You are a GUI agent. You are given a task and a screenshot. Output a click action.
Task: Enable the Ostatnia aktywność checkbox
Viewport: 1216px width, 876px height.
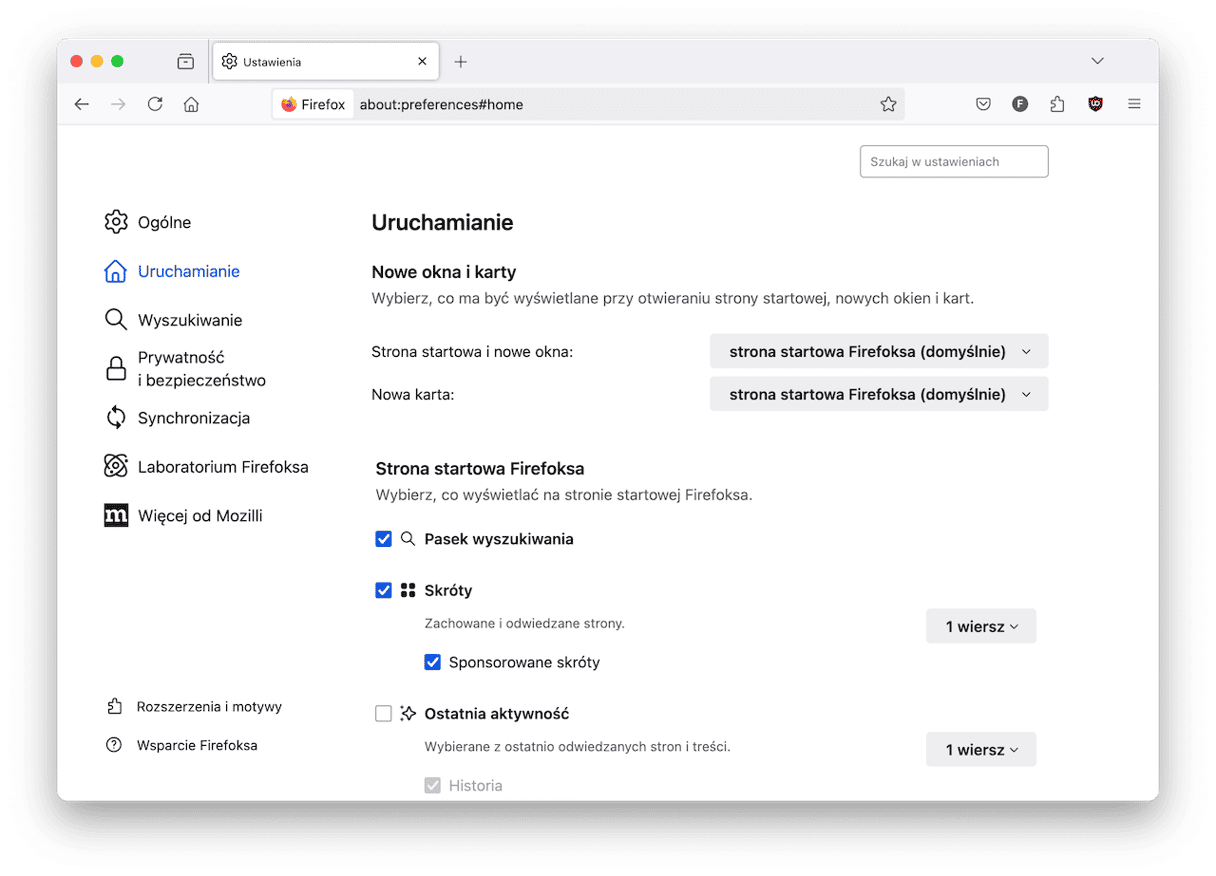click(x=383, y=714)
